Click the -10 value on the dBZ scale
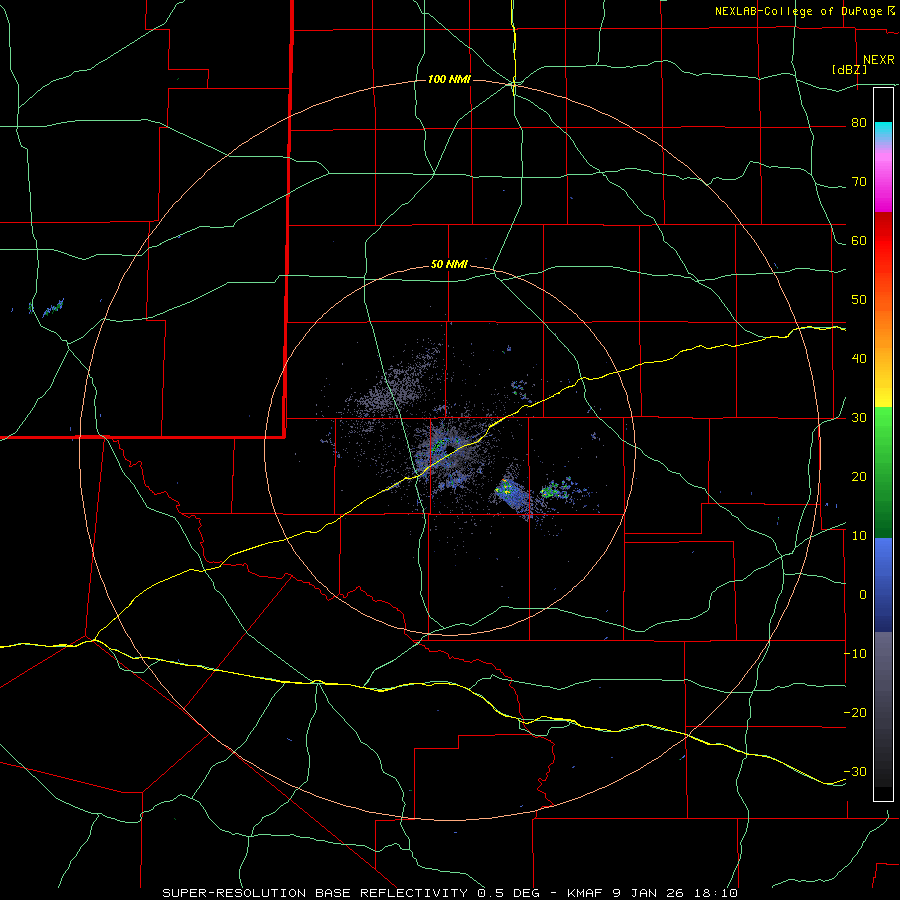 (855, 654)
